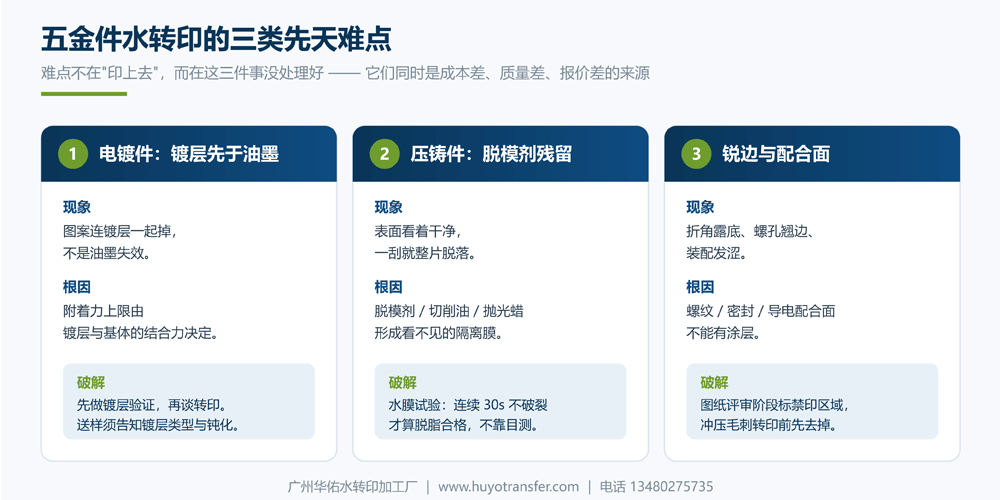Click 现象 label in the 电镀件 card

coord(77,207)
